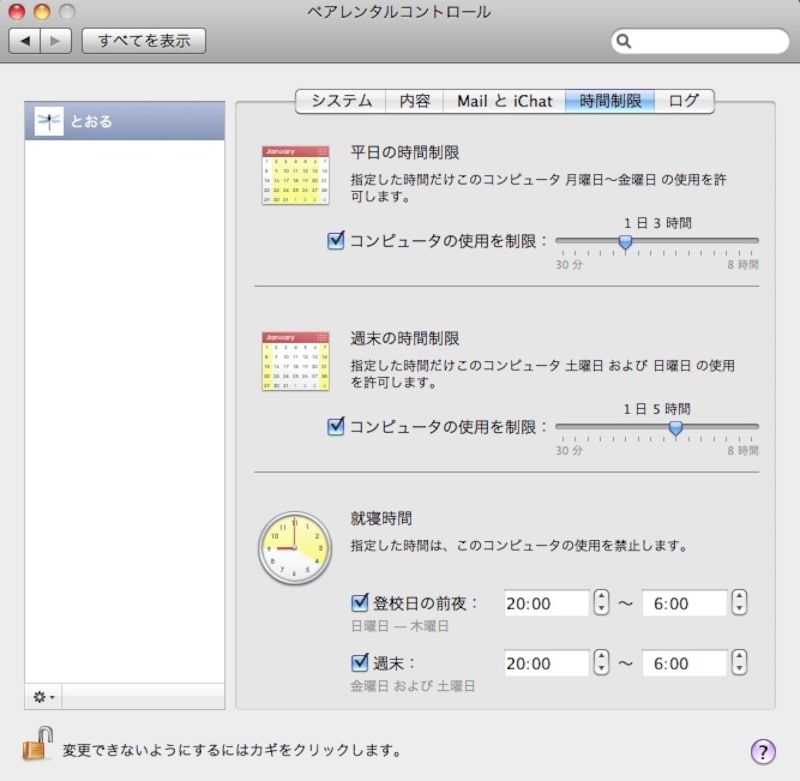
Task: Click the bedtime clock icon
Action: click(x=294, y=548)
